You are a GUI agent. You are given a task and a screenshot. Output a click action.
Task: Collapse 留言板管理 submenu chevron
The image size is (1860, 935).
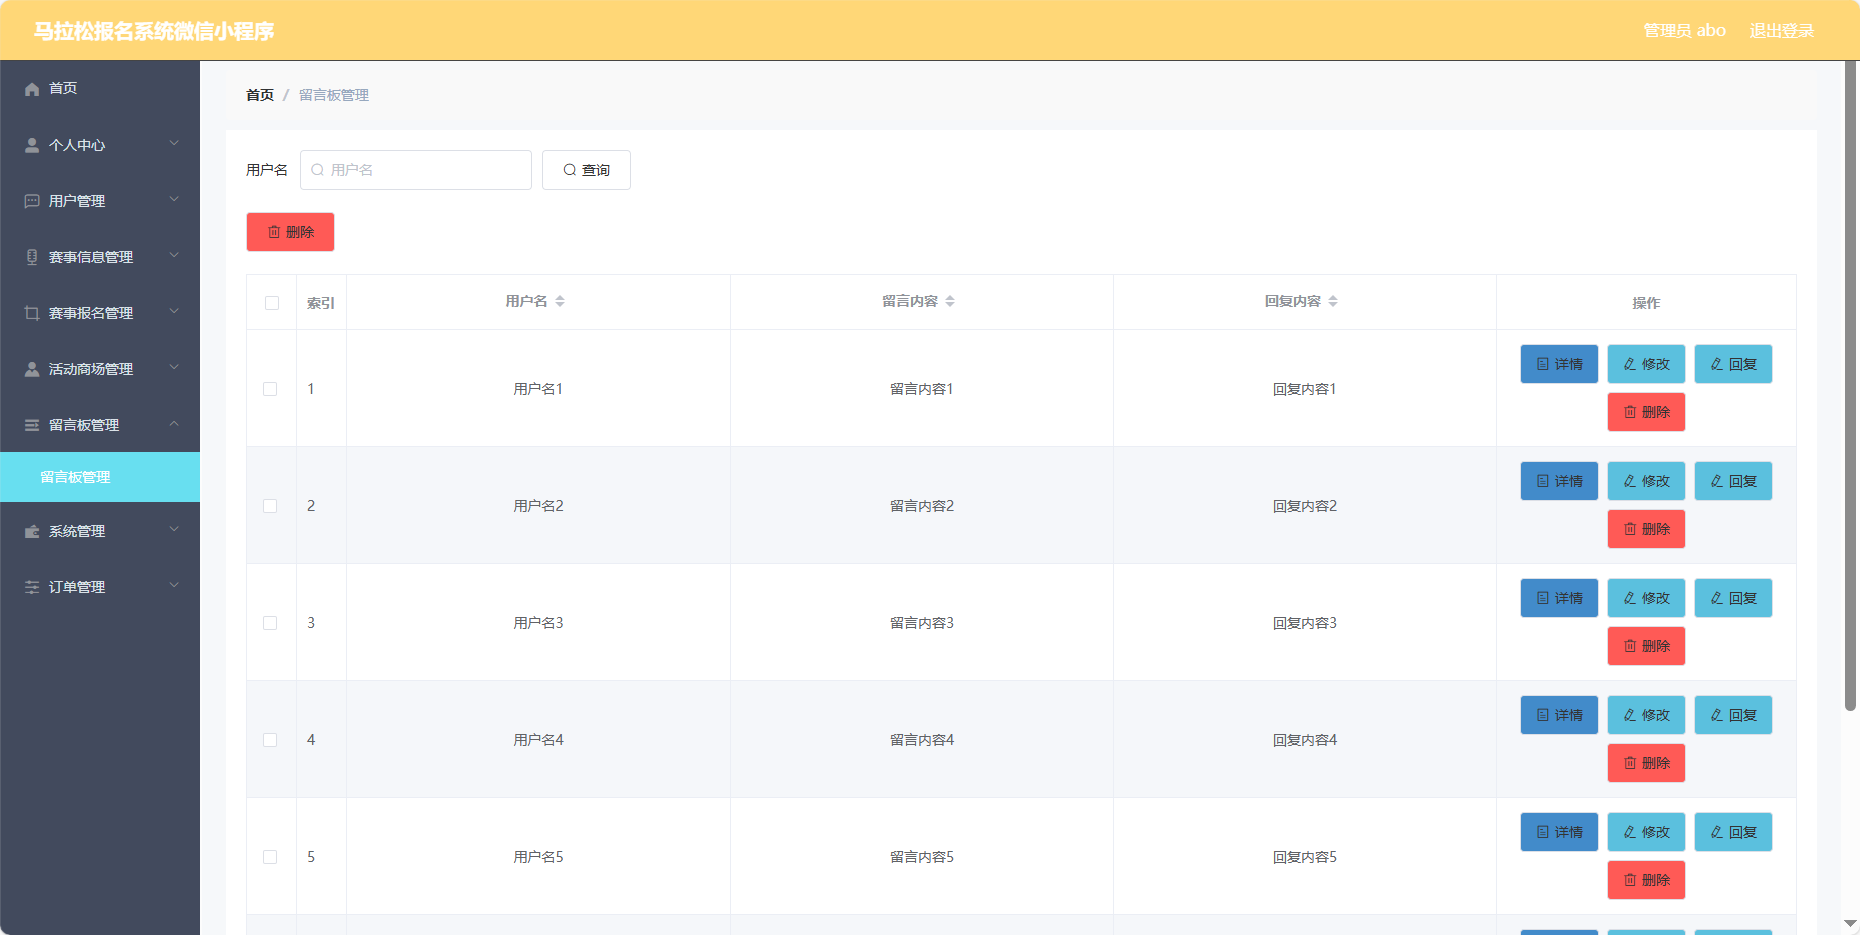[174, 423]
